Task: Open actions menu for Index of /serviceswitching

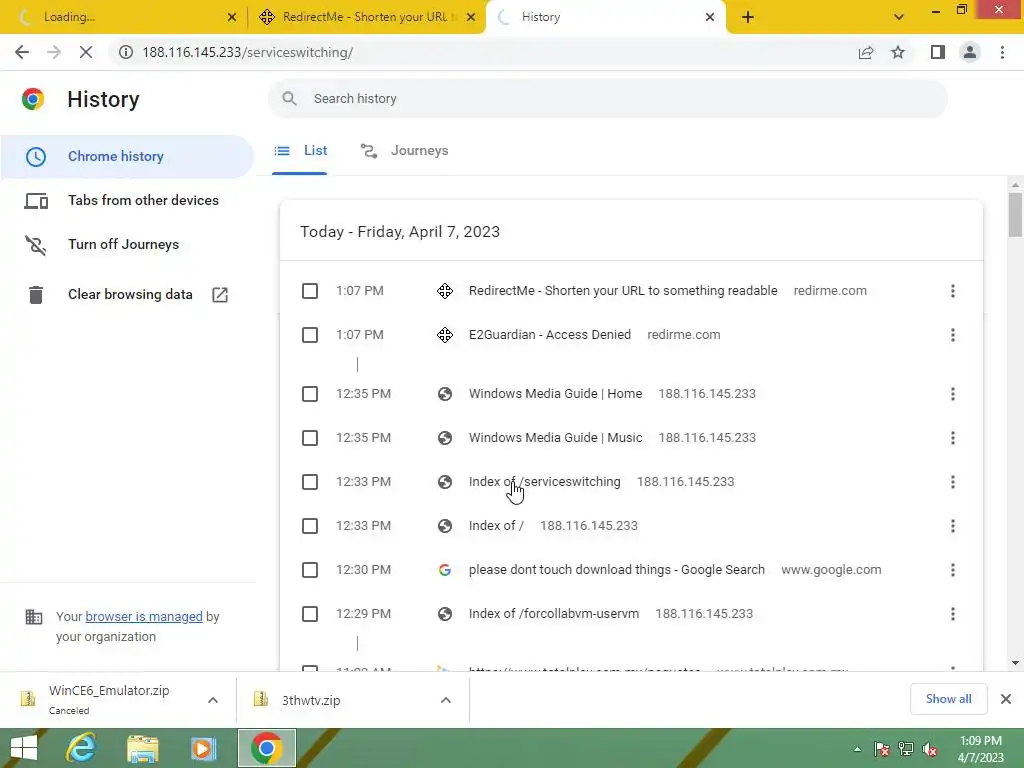Action: [953, 482]
